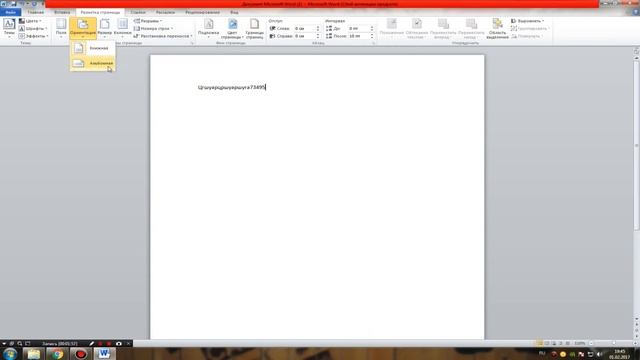The height and width of the screenshot is (360, 640).
Task: Click the recorder magnifier zoom icon
Action: 20,344
